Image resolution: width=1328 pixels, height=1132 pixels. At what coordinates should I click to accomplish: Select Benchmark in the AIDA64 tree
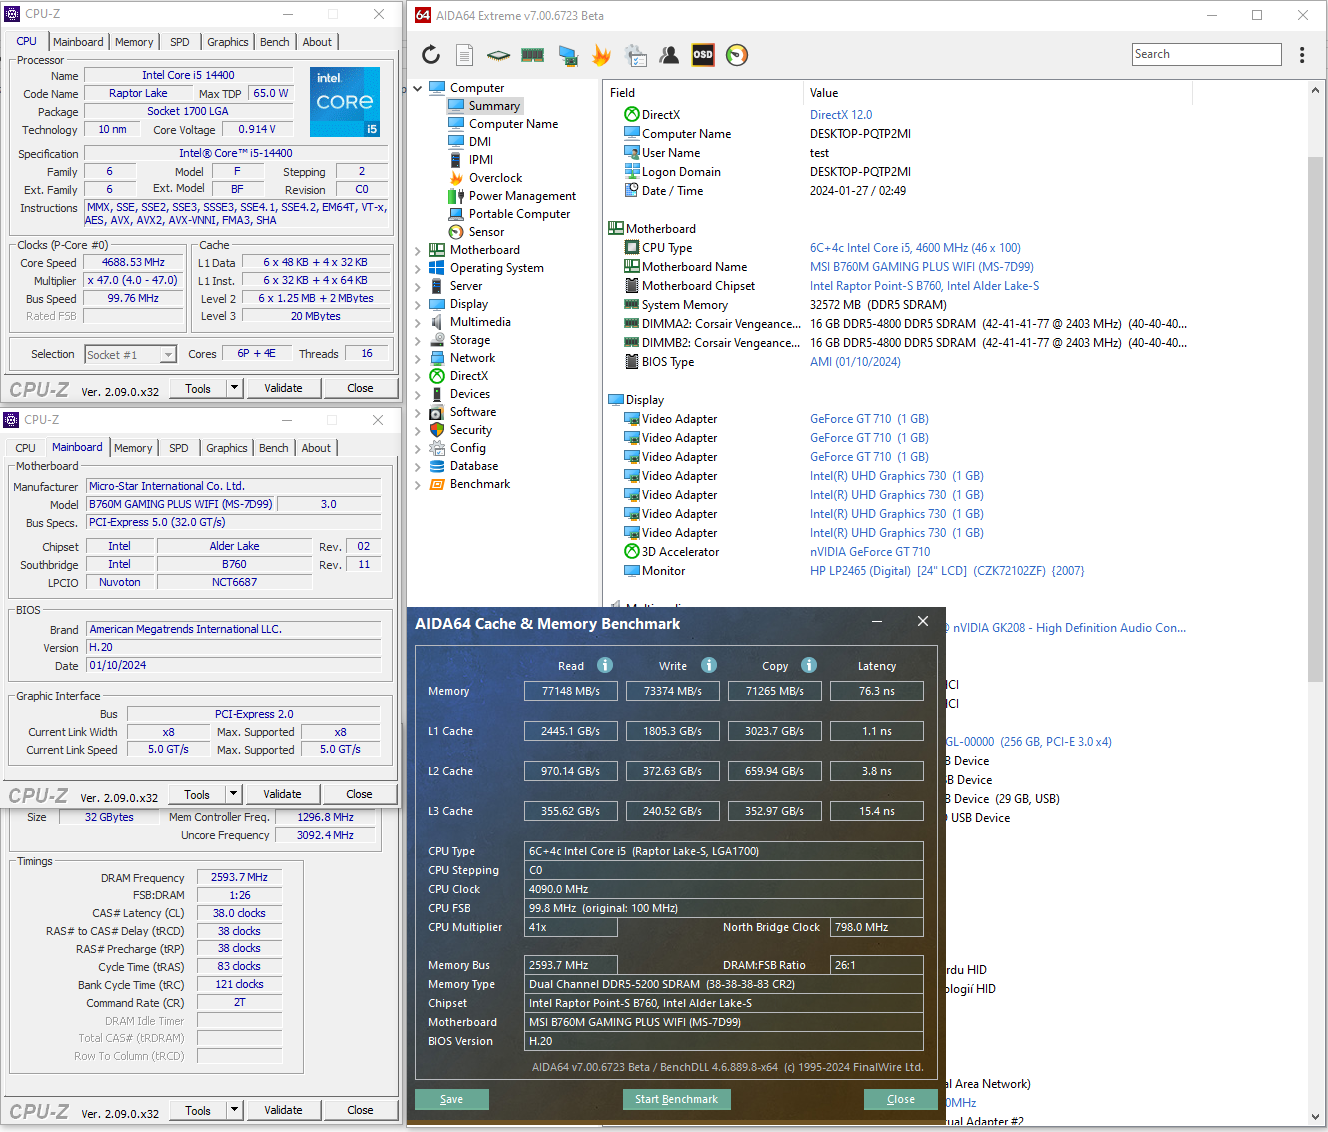click(x=480, y=484)
